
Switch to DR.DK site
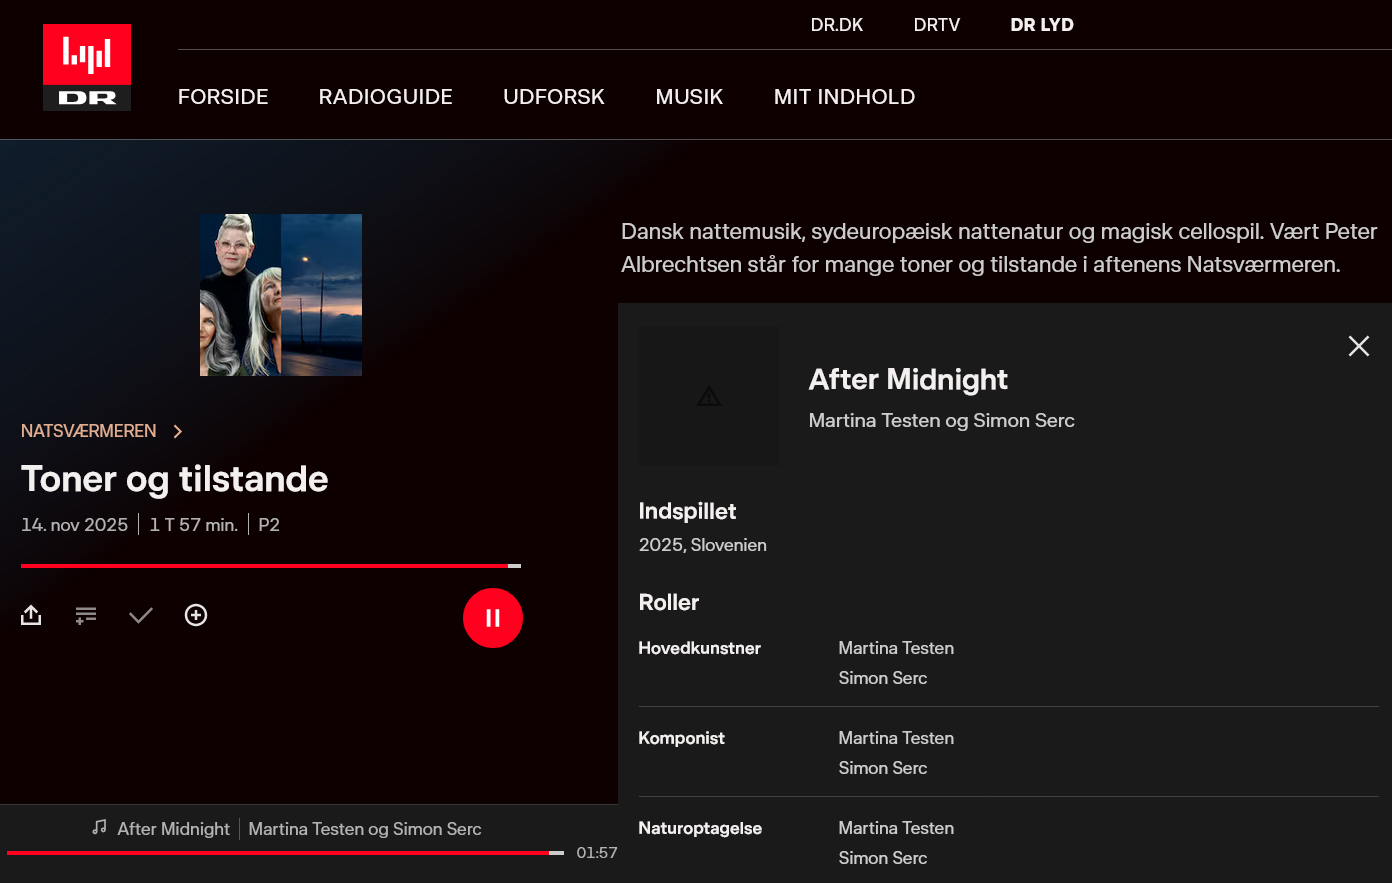click(836, 25)
